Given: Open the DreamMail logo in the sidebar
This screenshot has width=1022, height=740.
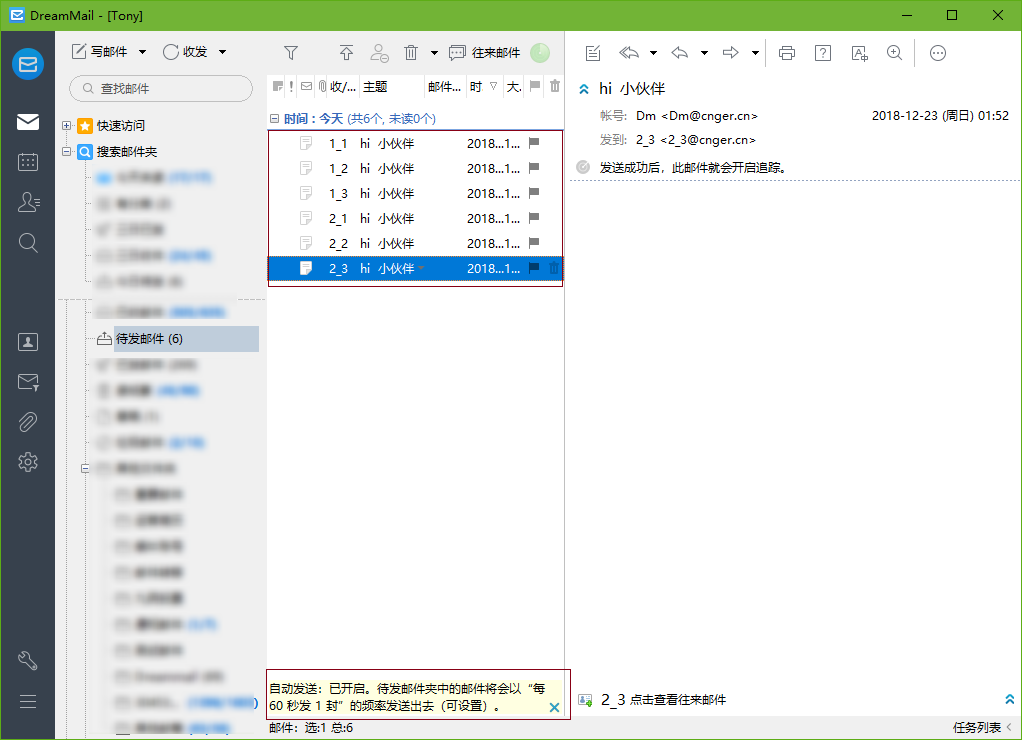Looking at the screenshot, I should pos(28,64).
